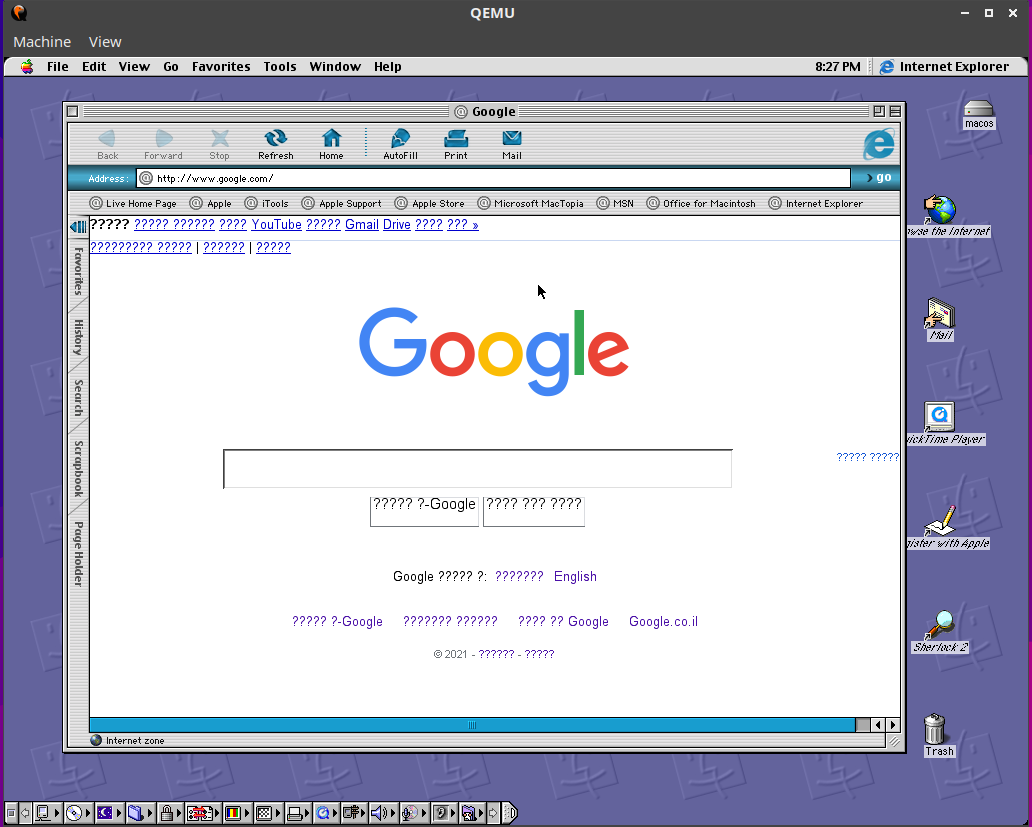This screenshot has width=1032, height=827.
Task: Switch to the Page Holder side tab
Action: 78,554
